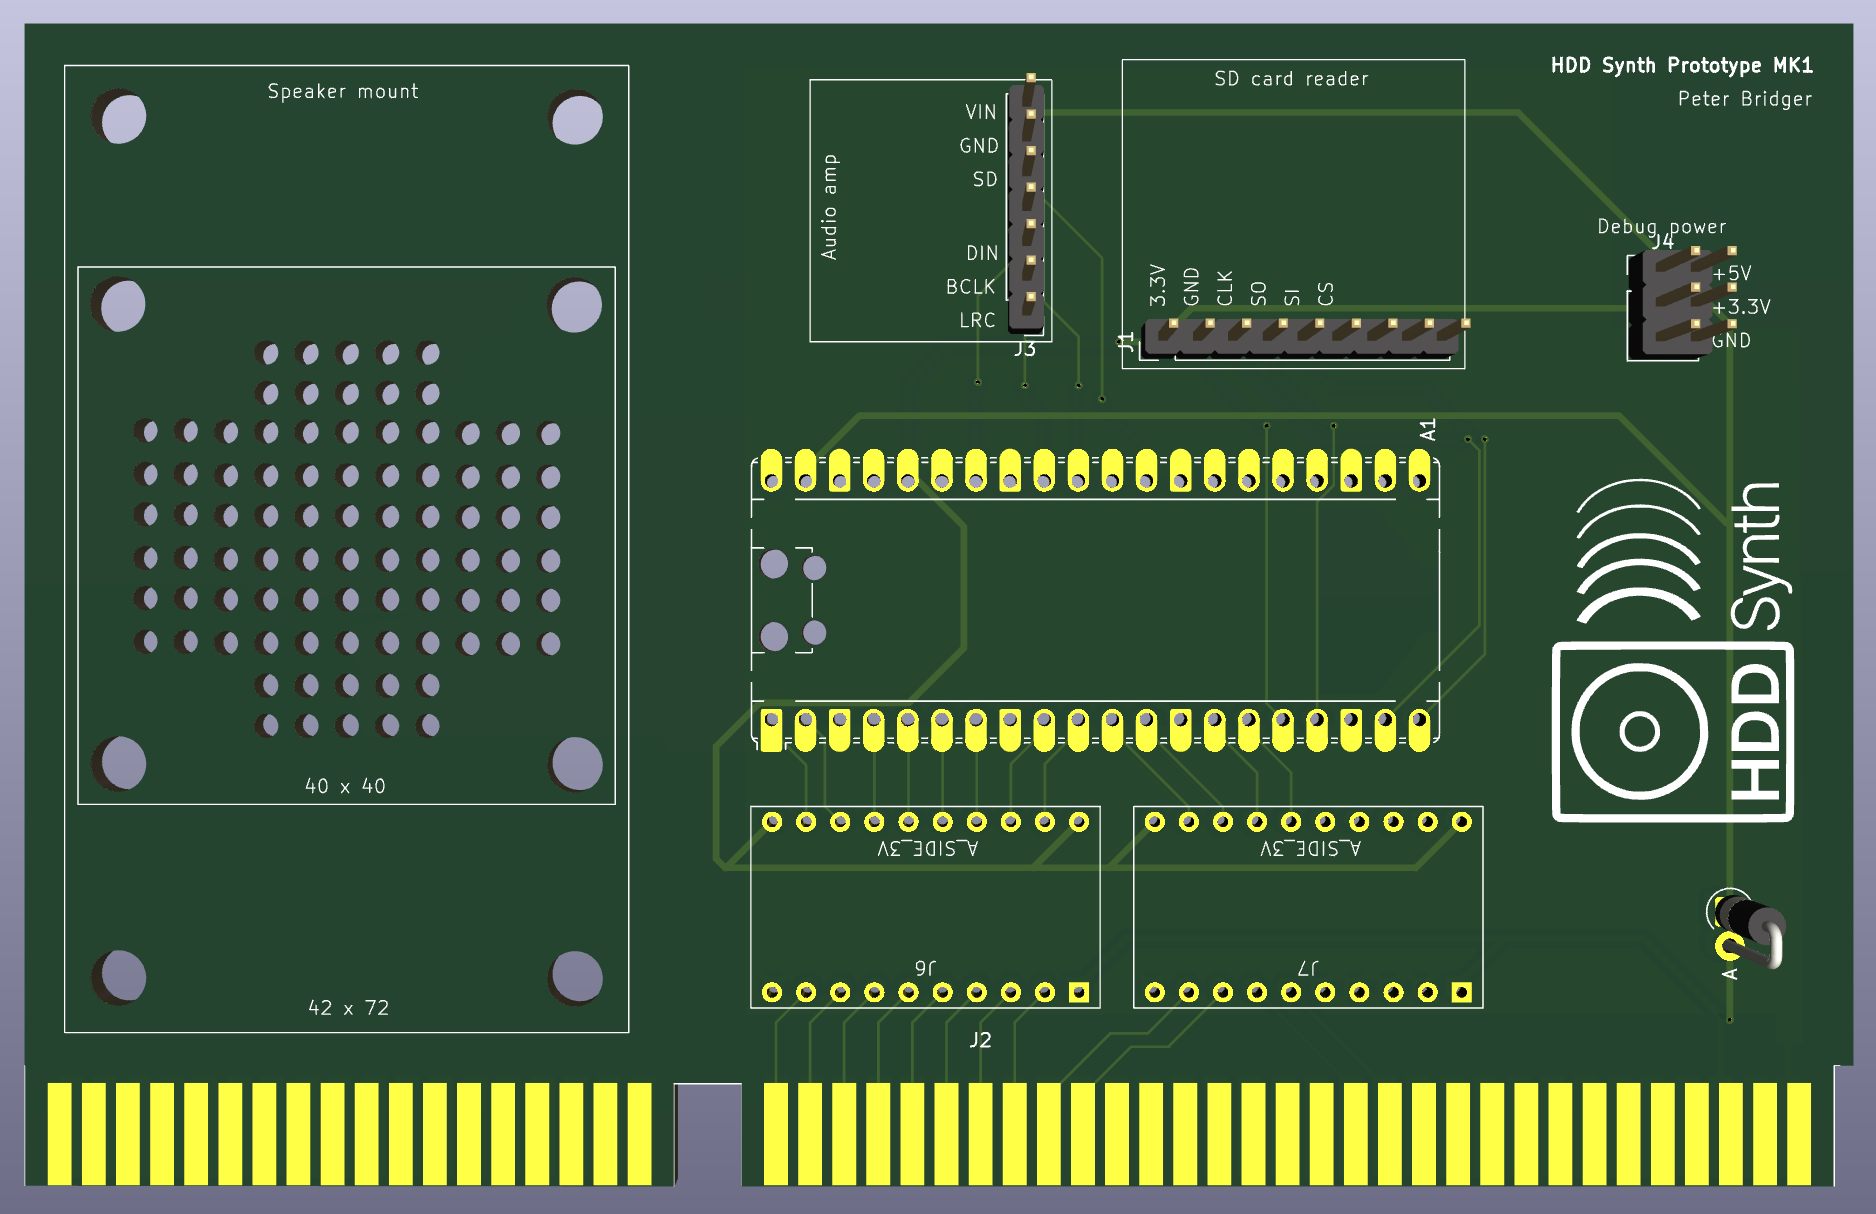Click the A_SIDE_3V label above J6
Viewport: 1876px width, 1214px height.
tap(927, 849)
